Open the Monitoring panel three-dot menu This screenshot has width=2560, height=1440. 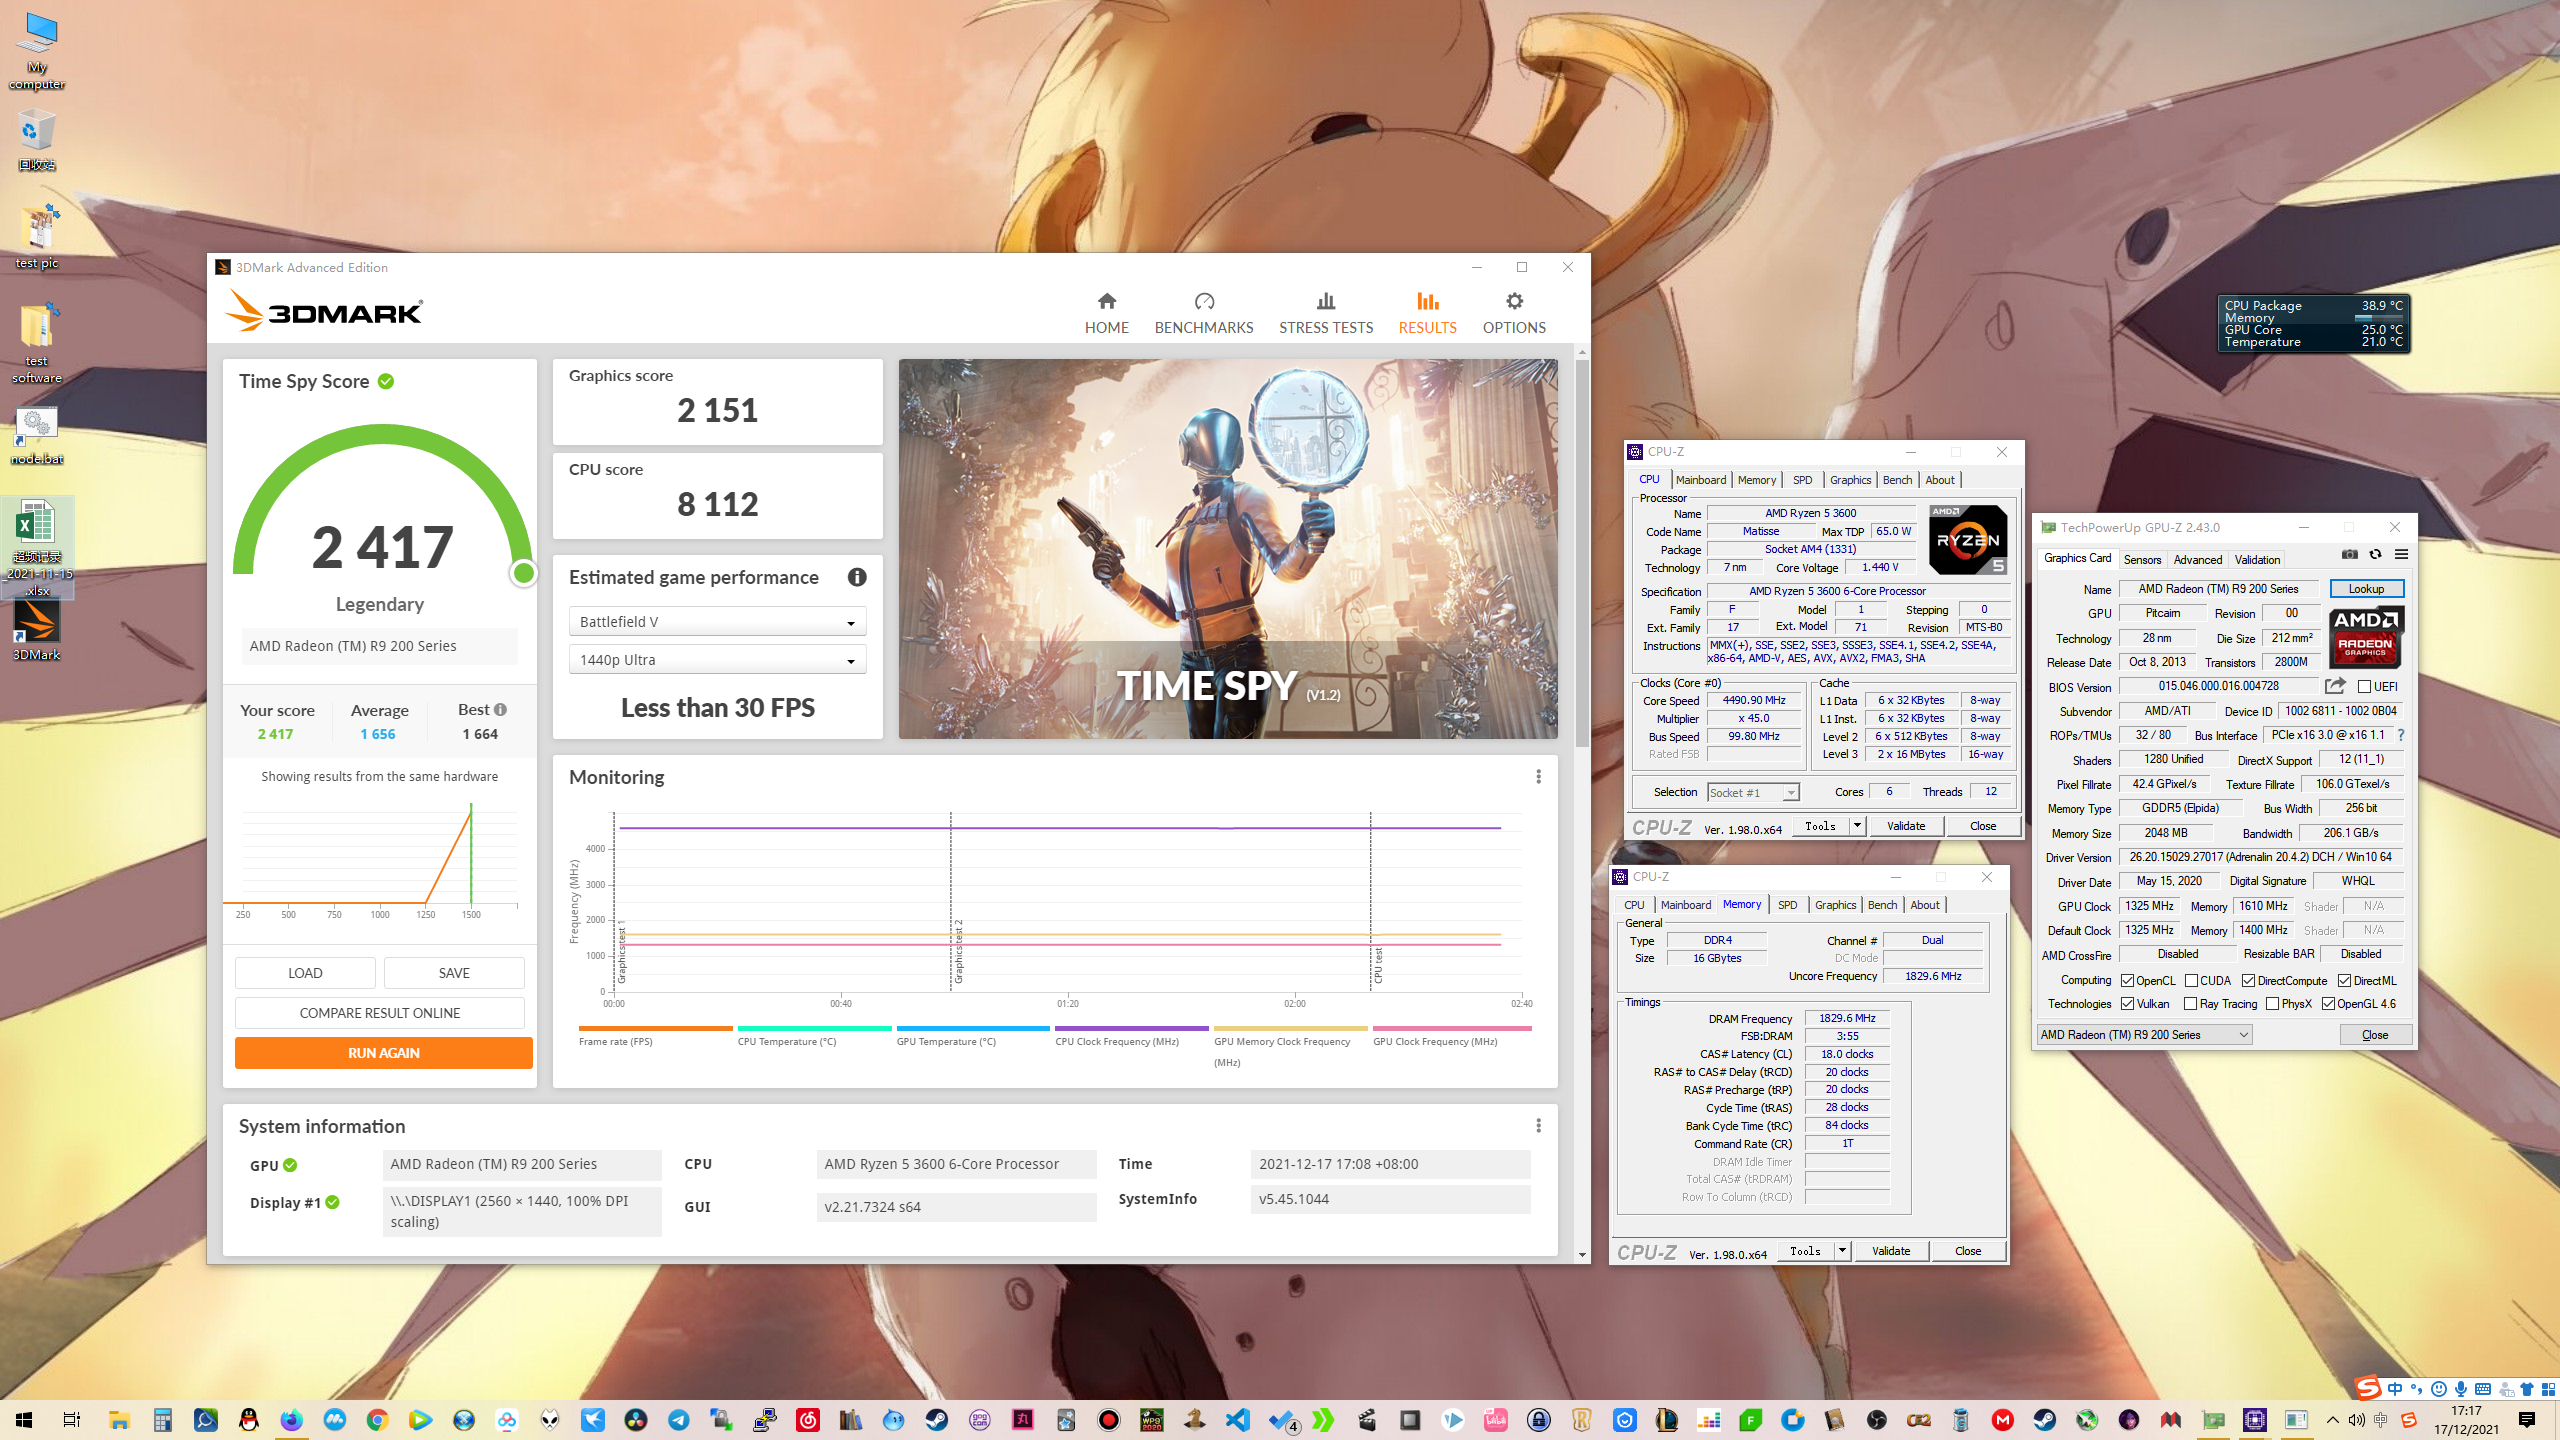[1538, 777]
